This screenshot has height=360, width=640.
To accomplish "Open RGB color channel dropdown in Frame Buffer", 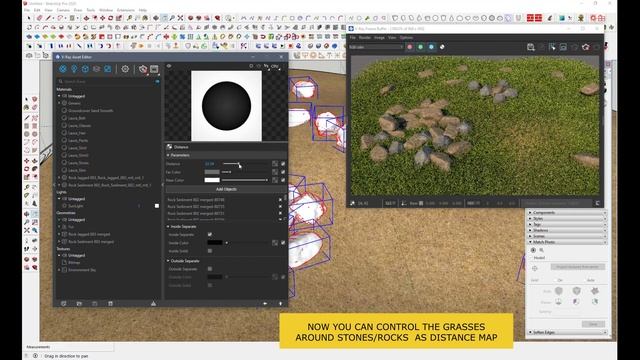I will point(376,47).
